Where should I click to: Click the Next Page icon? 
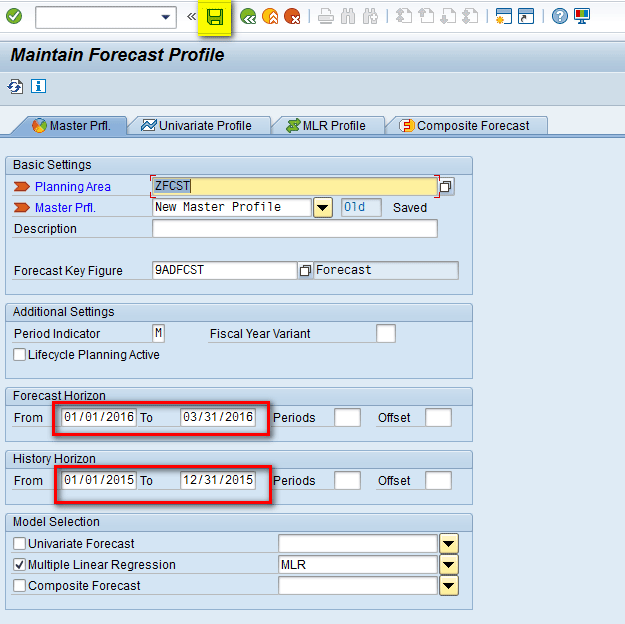click(448, 17)
